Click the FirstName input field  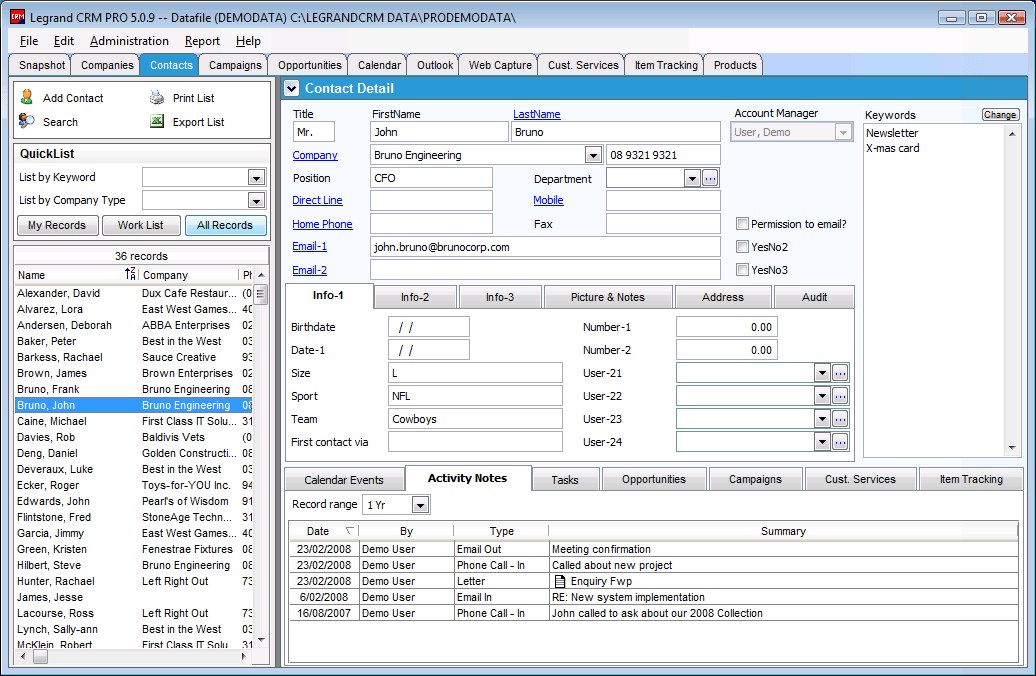coord(439,132)
